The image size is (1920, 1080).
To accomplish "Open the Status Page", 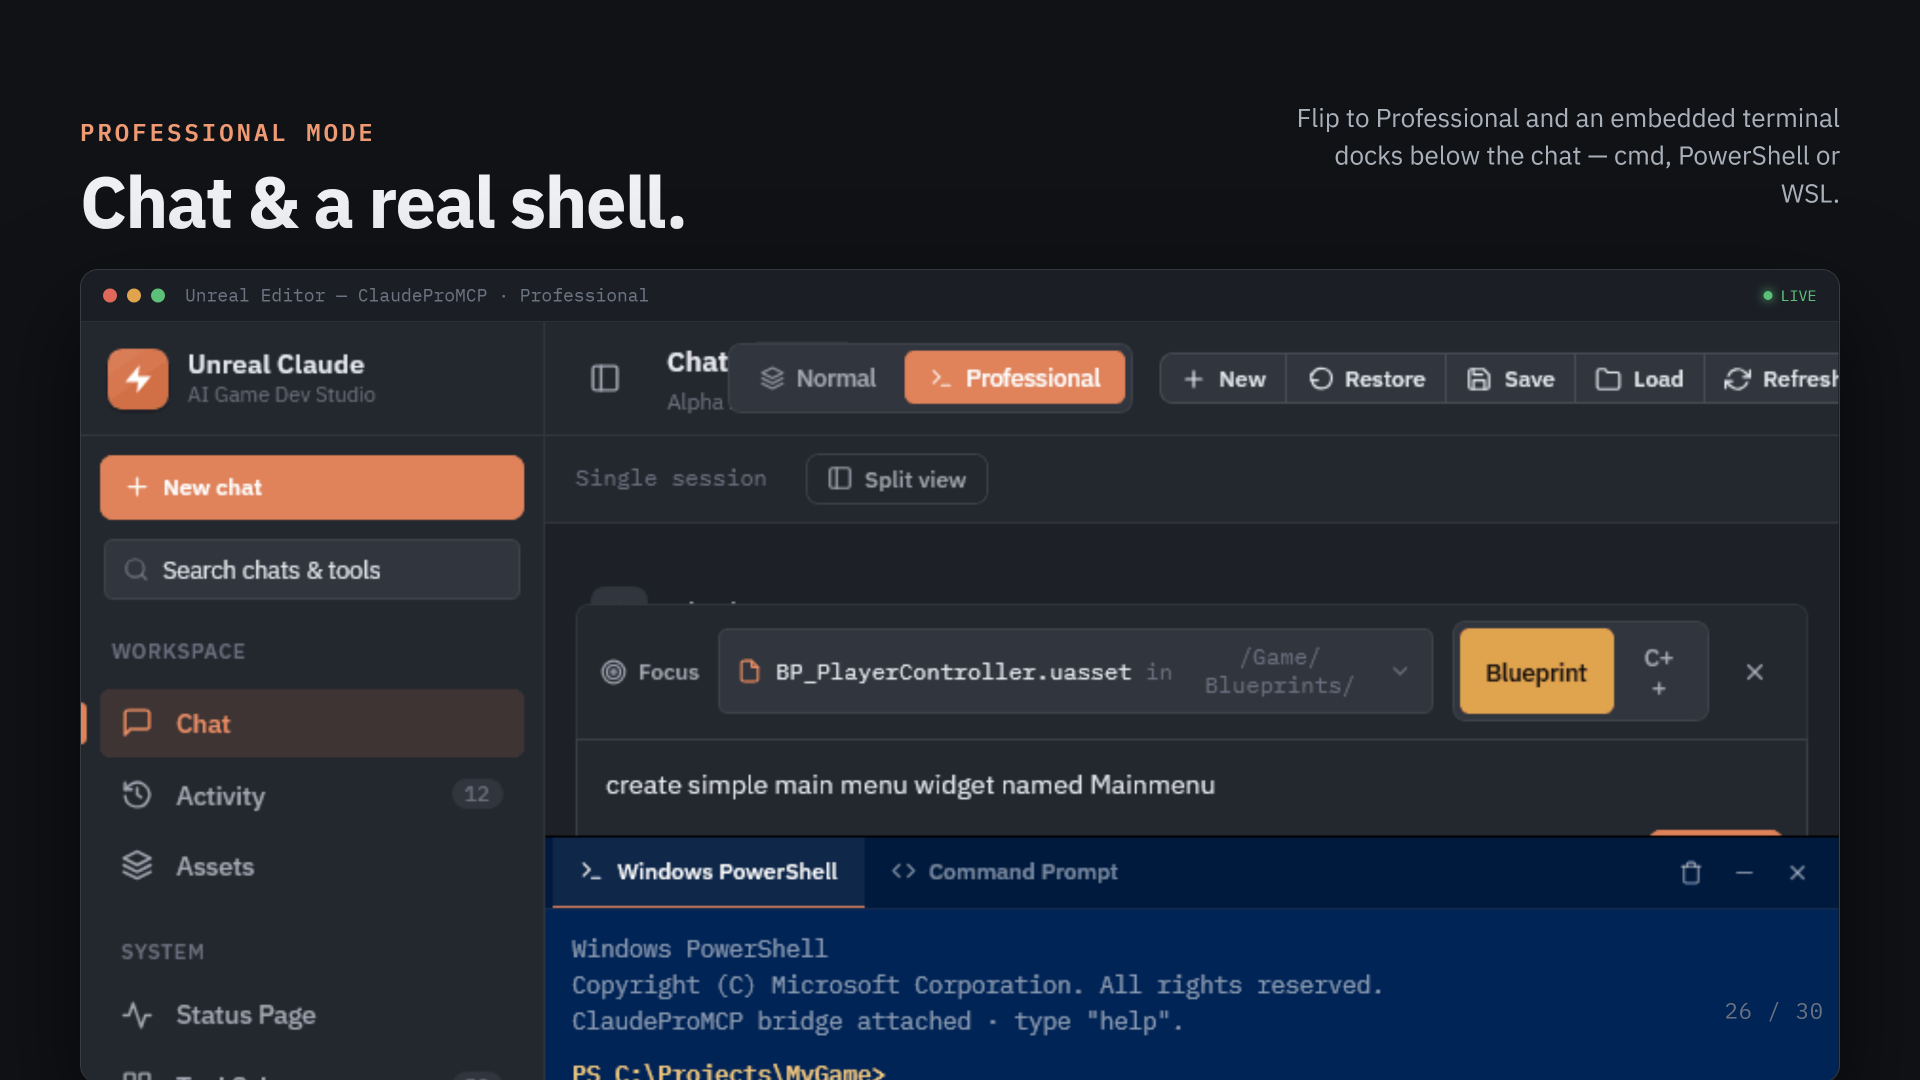I will 312,1015.
